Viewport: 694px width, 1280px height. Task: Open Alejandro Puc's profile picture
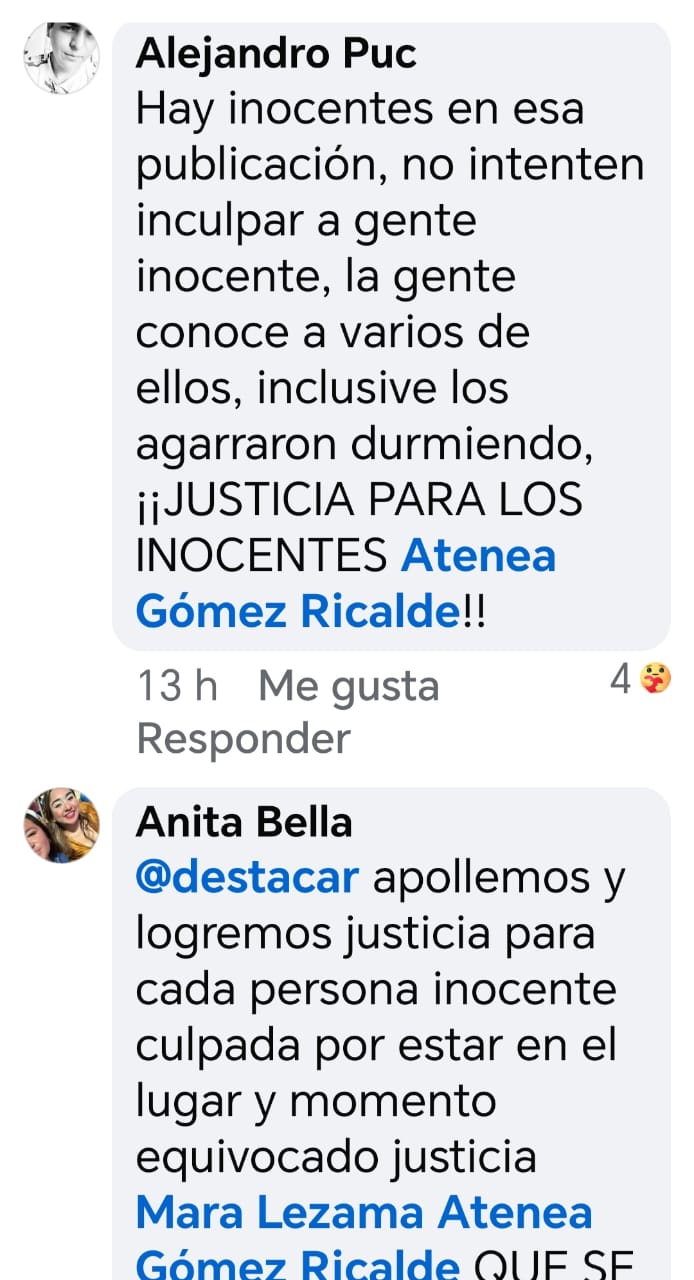tap(62, 58)
